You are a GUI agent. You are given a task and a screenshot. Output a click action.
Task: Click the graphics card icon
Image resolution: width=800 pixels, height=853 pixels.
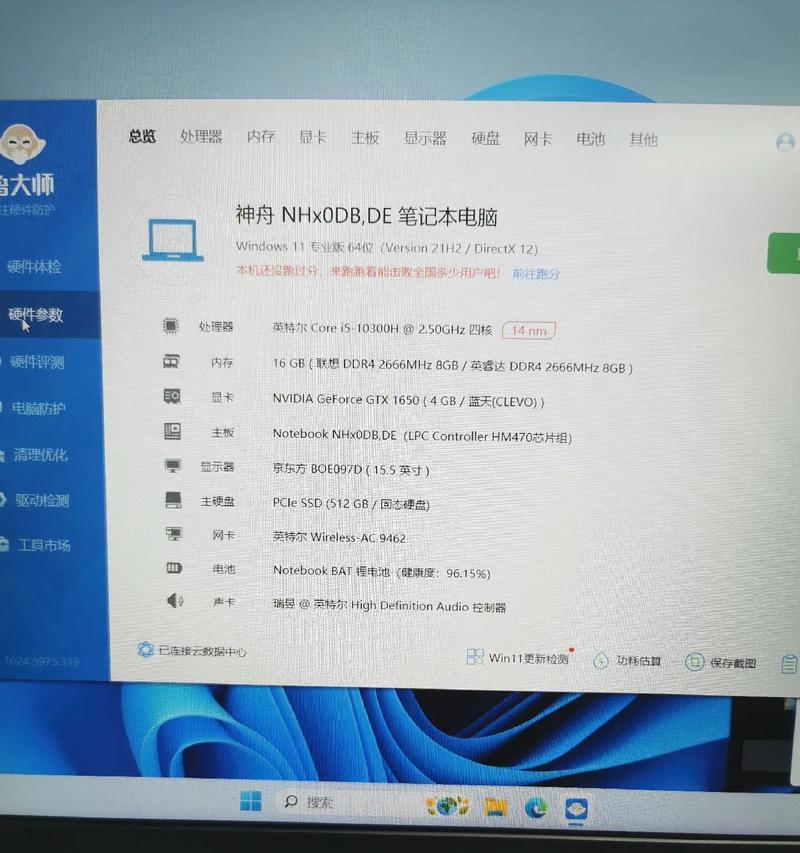click(x=172, y=396)
